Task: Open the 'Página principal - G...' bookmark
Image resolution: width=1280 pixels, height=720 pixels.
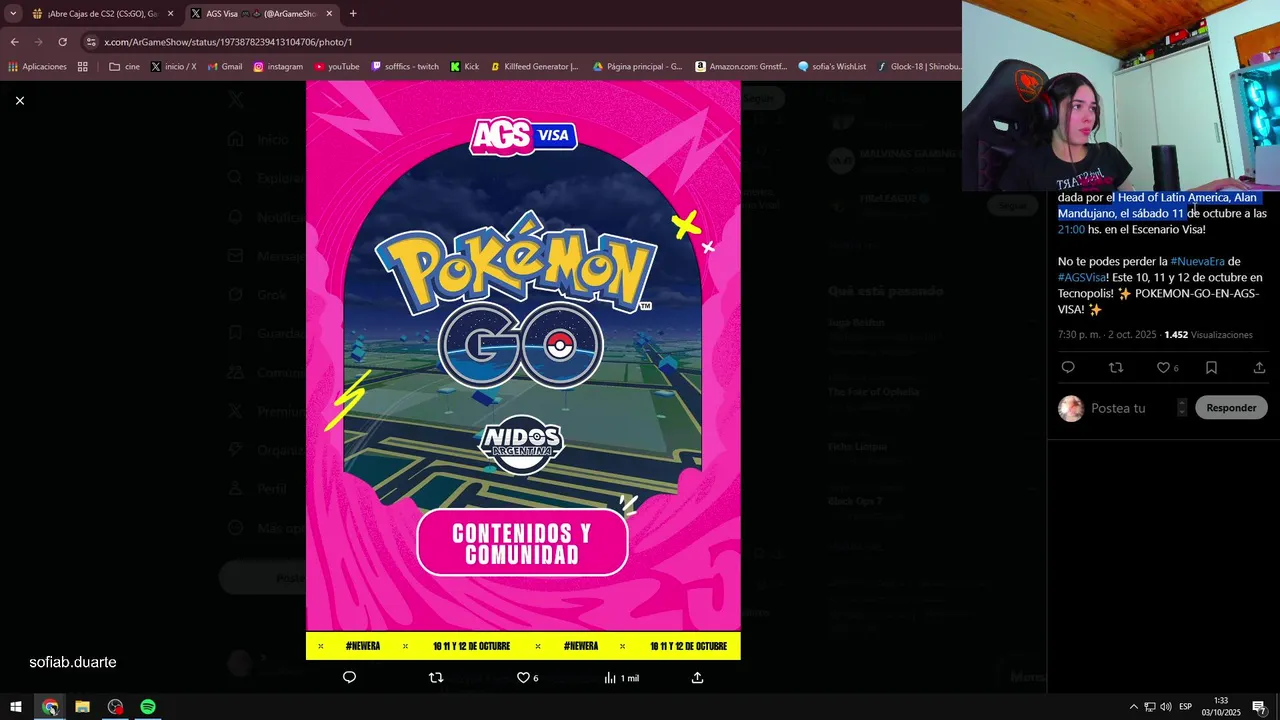Action: pos(637,66)
